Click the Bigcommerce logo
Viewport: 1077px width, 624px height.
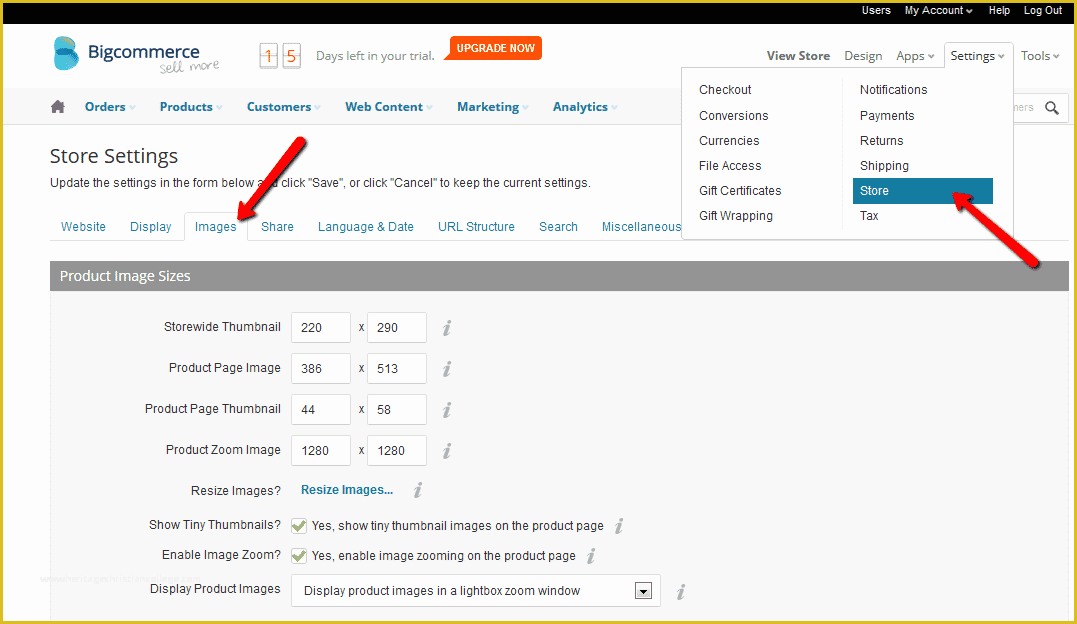point(136,54)
